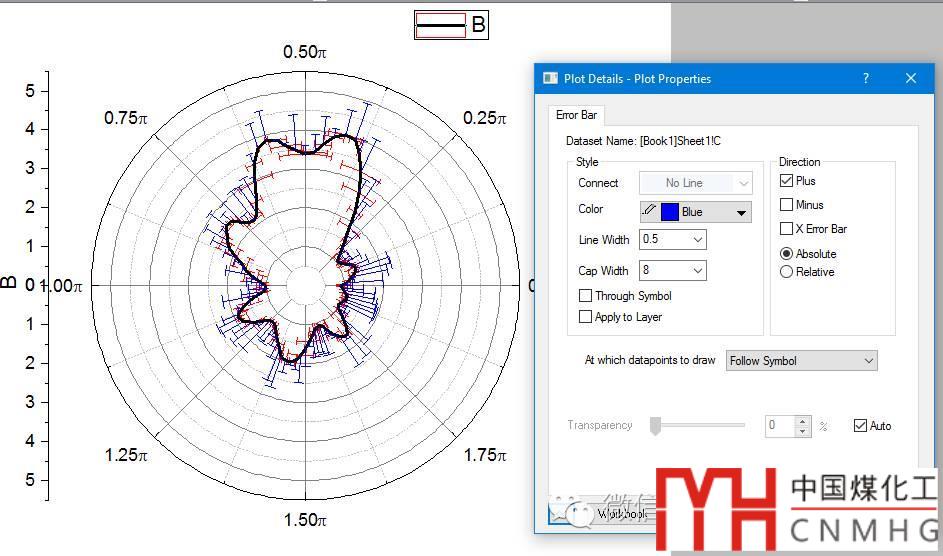Select the Absolute radio button
943x556 pixels.
(786, 254)
